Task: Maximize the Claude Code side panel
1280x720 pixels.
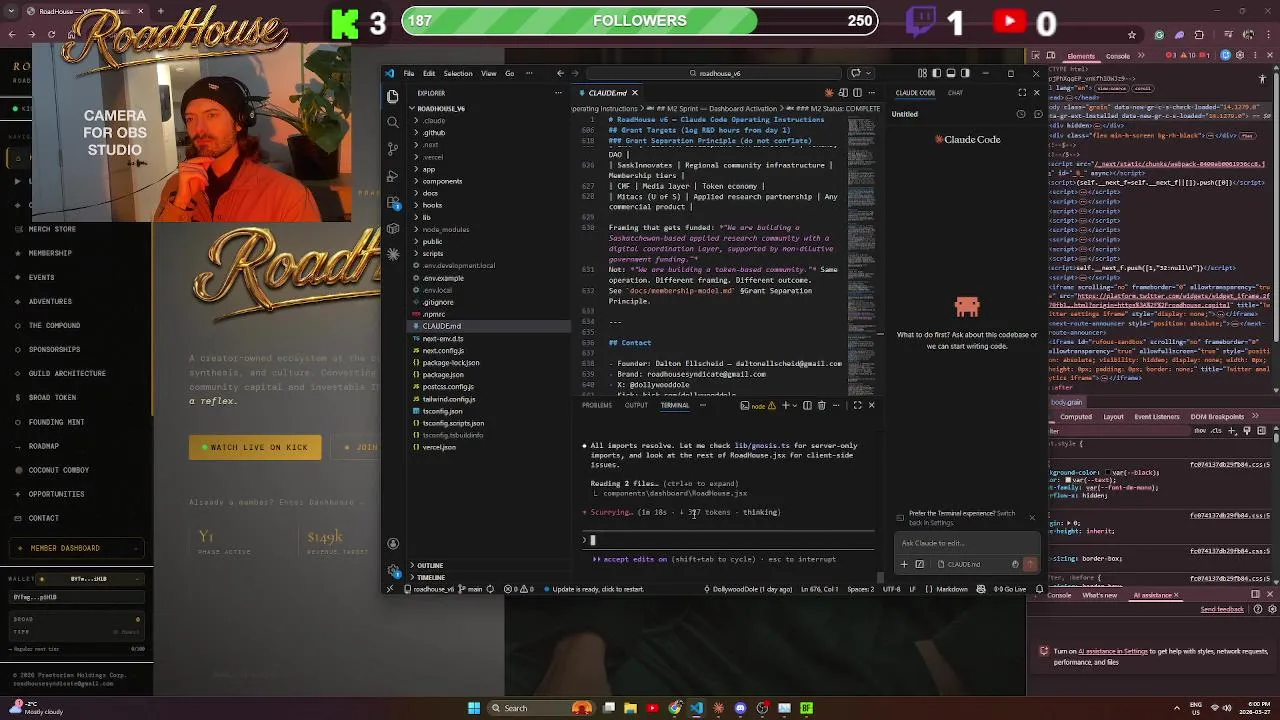Action: [x=1022, y=93]
